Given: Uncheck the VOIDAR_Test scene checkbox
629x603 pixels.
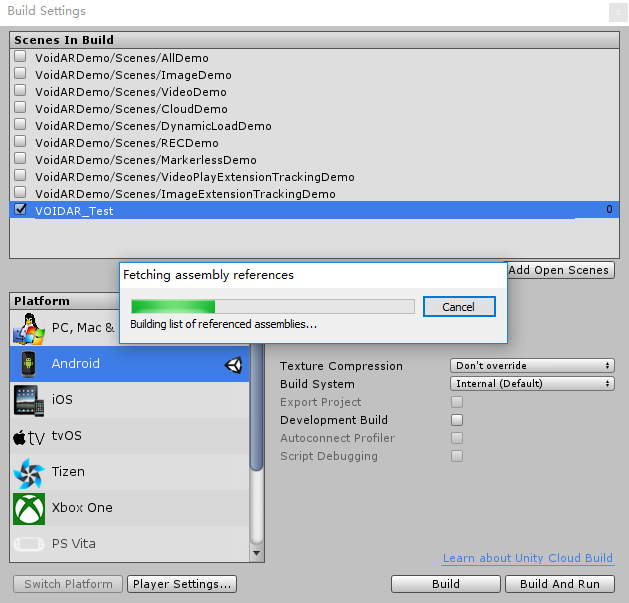Looking at the screenshot, I should point(20,209).
